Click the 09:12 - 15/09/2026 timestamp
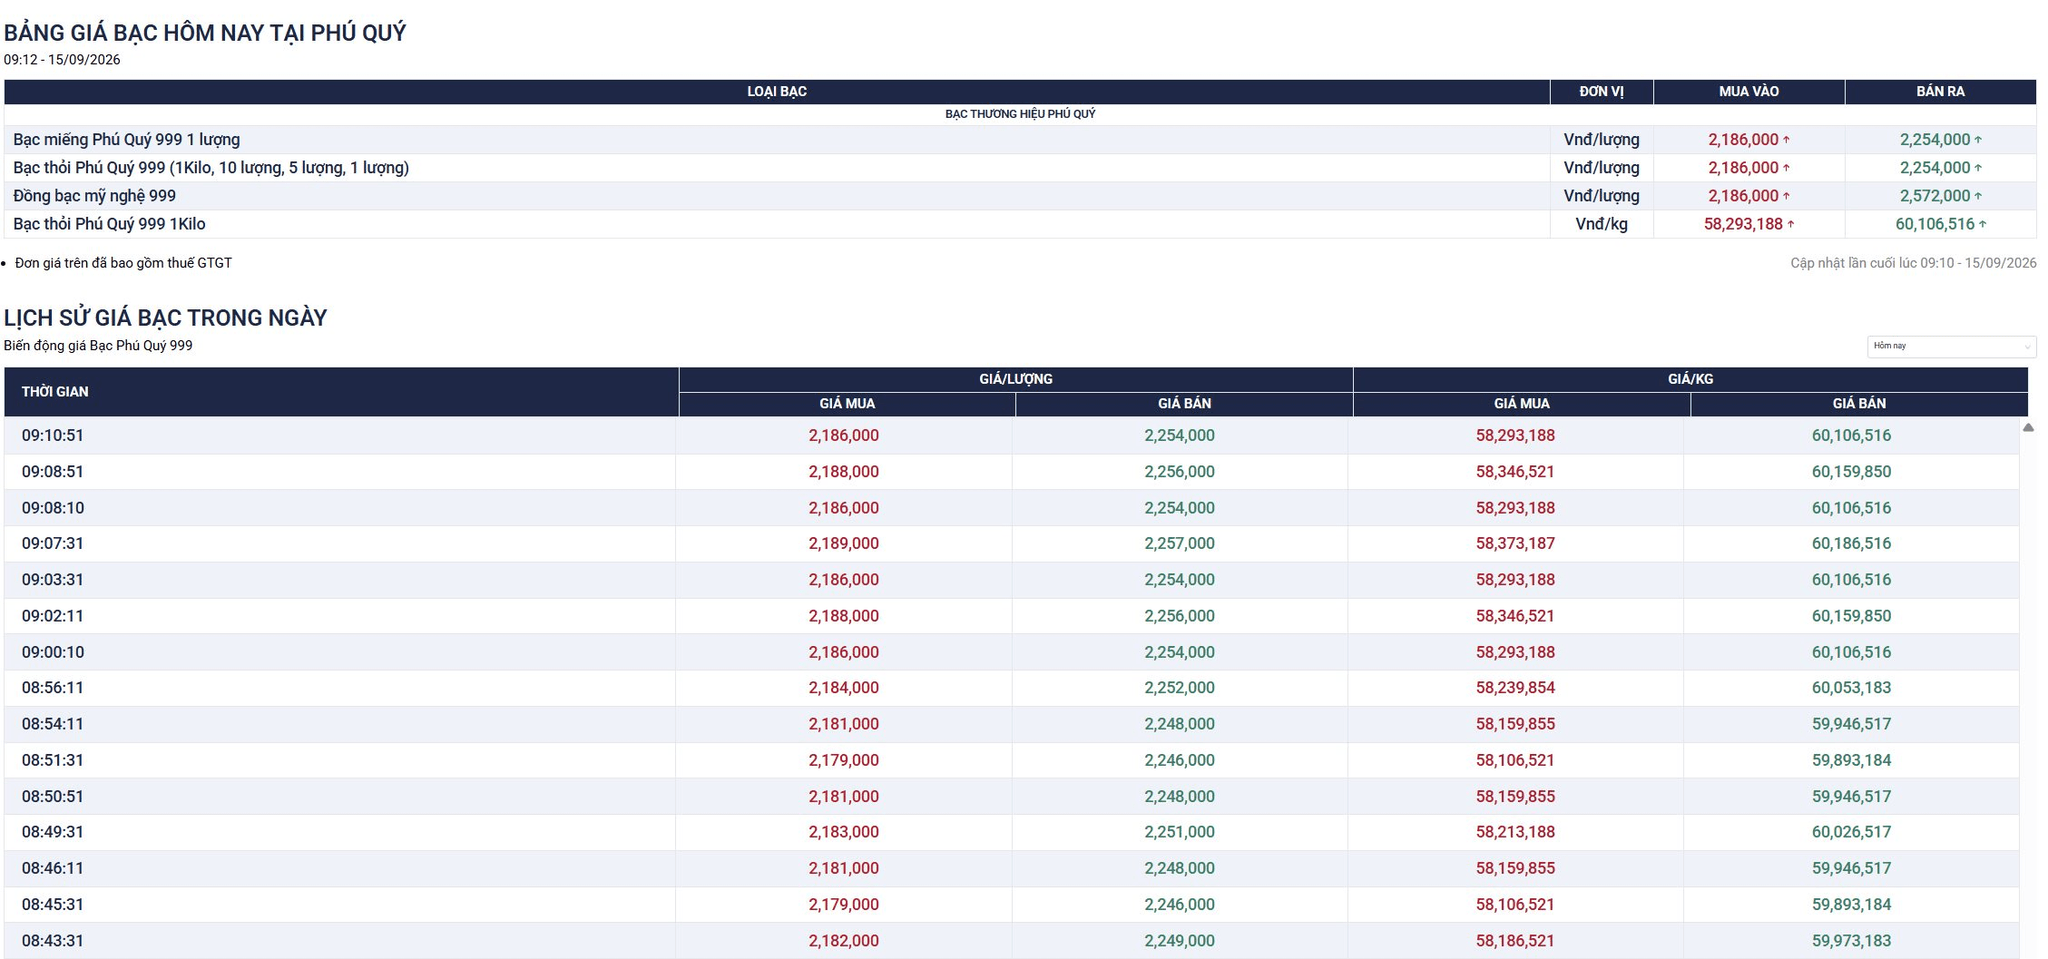2048x959 pixels. click(x=62, y=60)
